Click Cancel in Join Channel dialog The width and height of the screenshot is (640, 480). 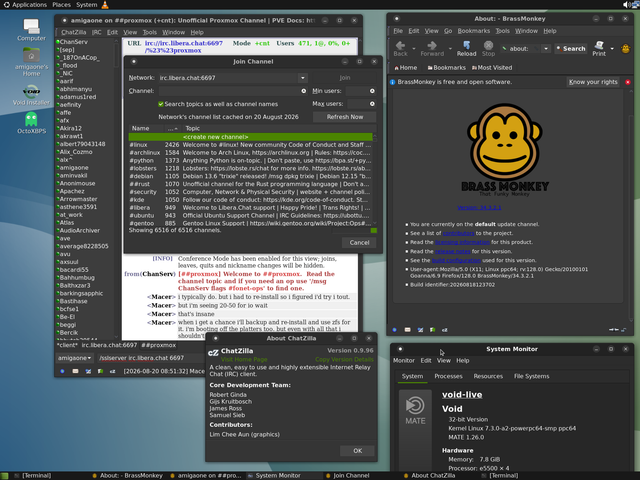(x=359, y=242)
